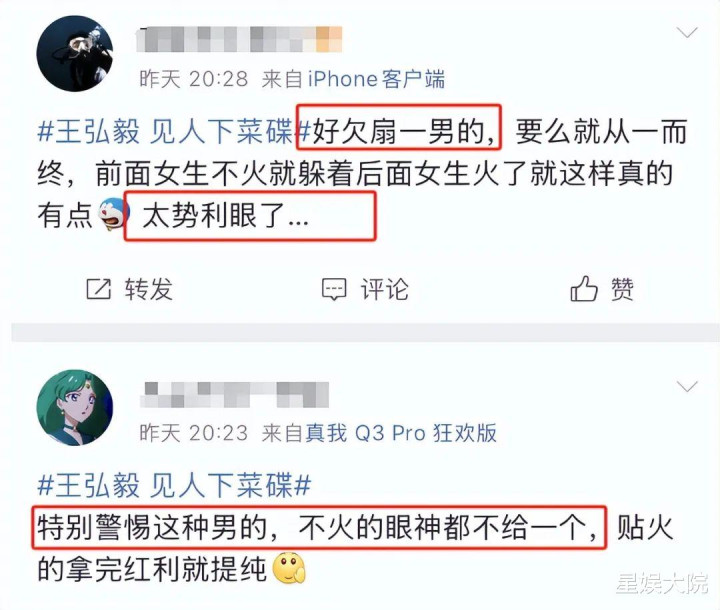Screen dimensions: 720x610
Task: Click the yellow shy emoji in second post
Action: pyautogui.click(x=289, y=568)
